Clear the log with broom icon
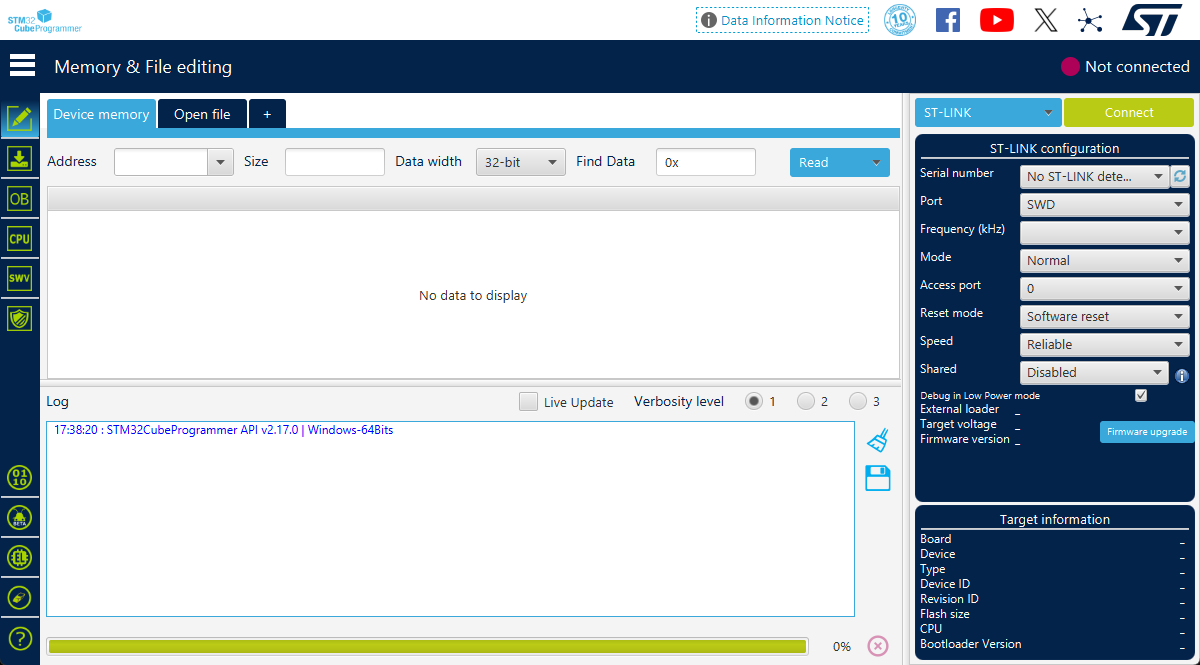Viewport: 1200px width, 665px height. 878,440
